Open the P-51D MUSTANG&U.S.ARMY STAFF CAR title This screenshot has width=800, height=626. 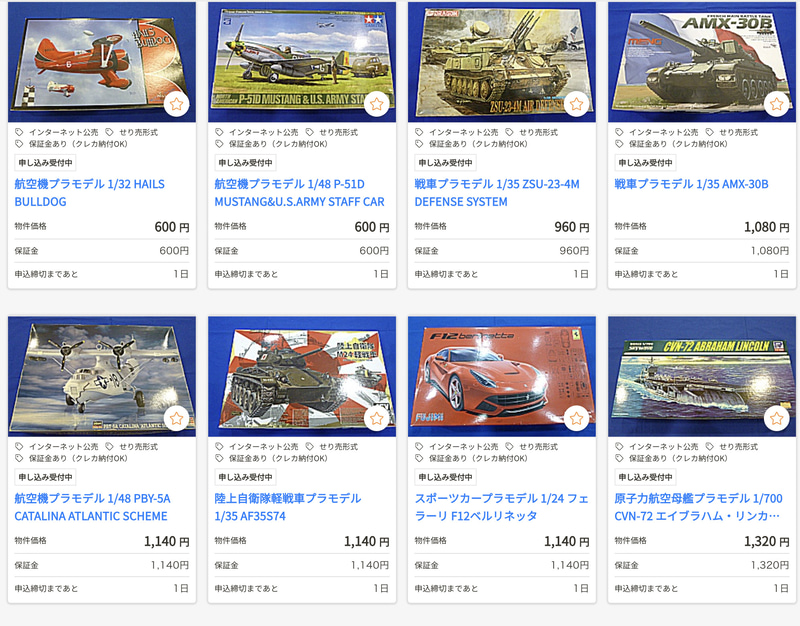tap(299, 193)
